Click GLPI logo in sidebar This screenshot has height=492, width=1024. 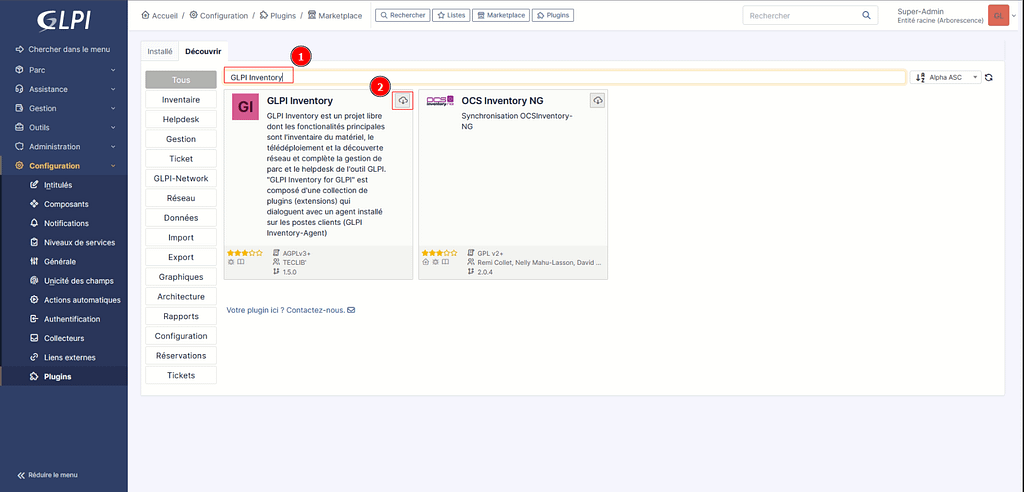(64, 19)
